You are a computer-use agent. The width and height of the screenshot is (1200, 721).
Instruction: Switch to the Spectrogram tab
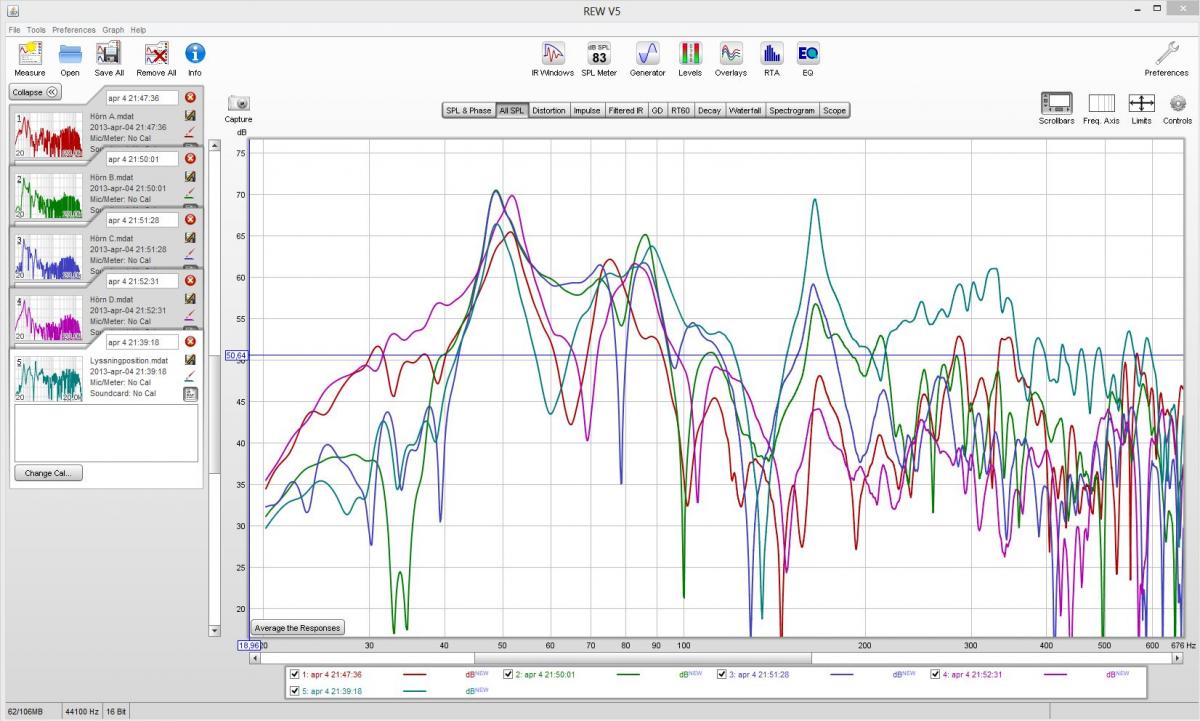[x=793, y=110]
